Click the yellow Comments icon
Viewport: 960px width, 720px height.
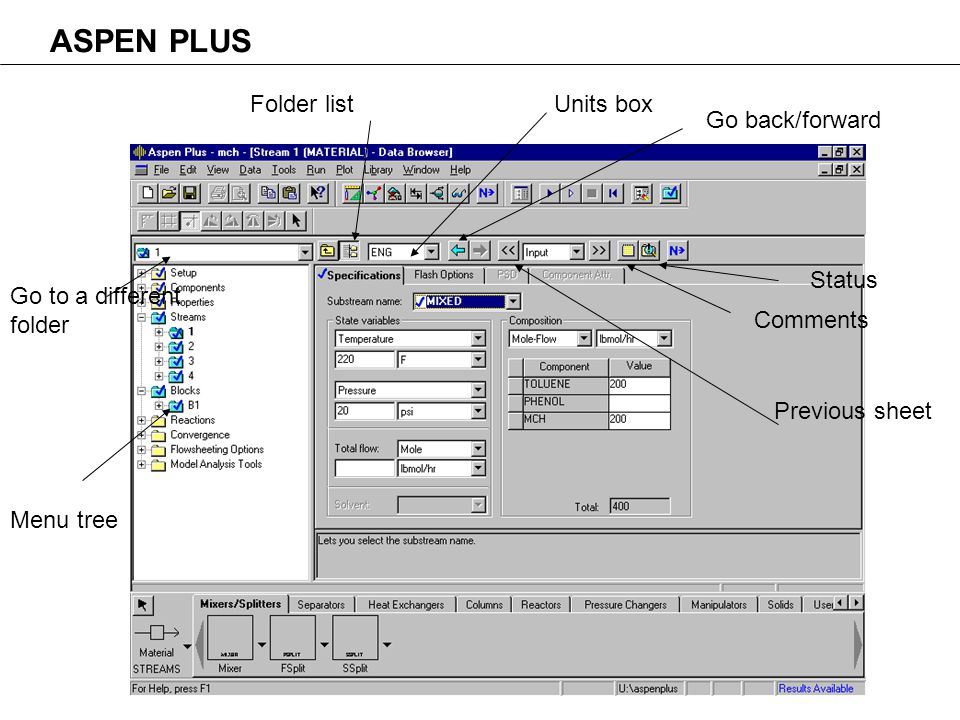point(628,250)
